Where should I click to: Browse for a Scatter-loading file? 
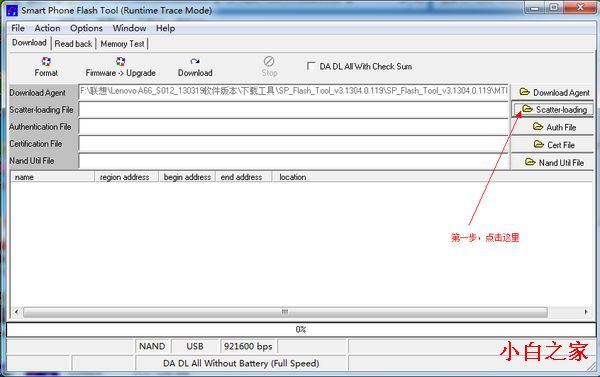tap(553, 109)
